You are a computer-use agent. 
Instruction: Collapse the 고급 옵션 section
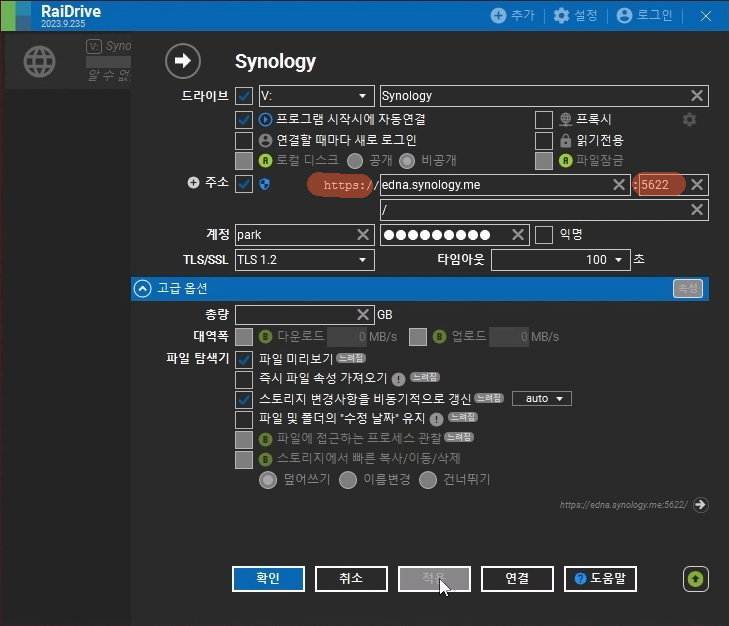pos(143,289)
